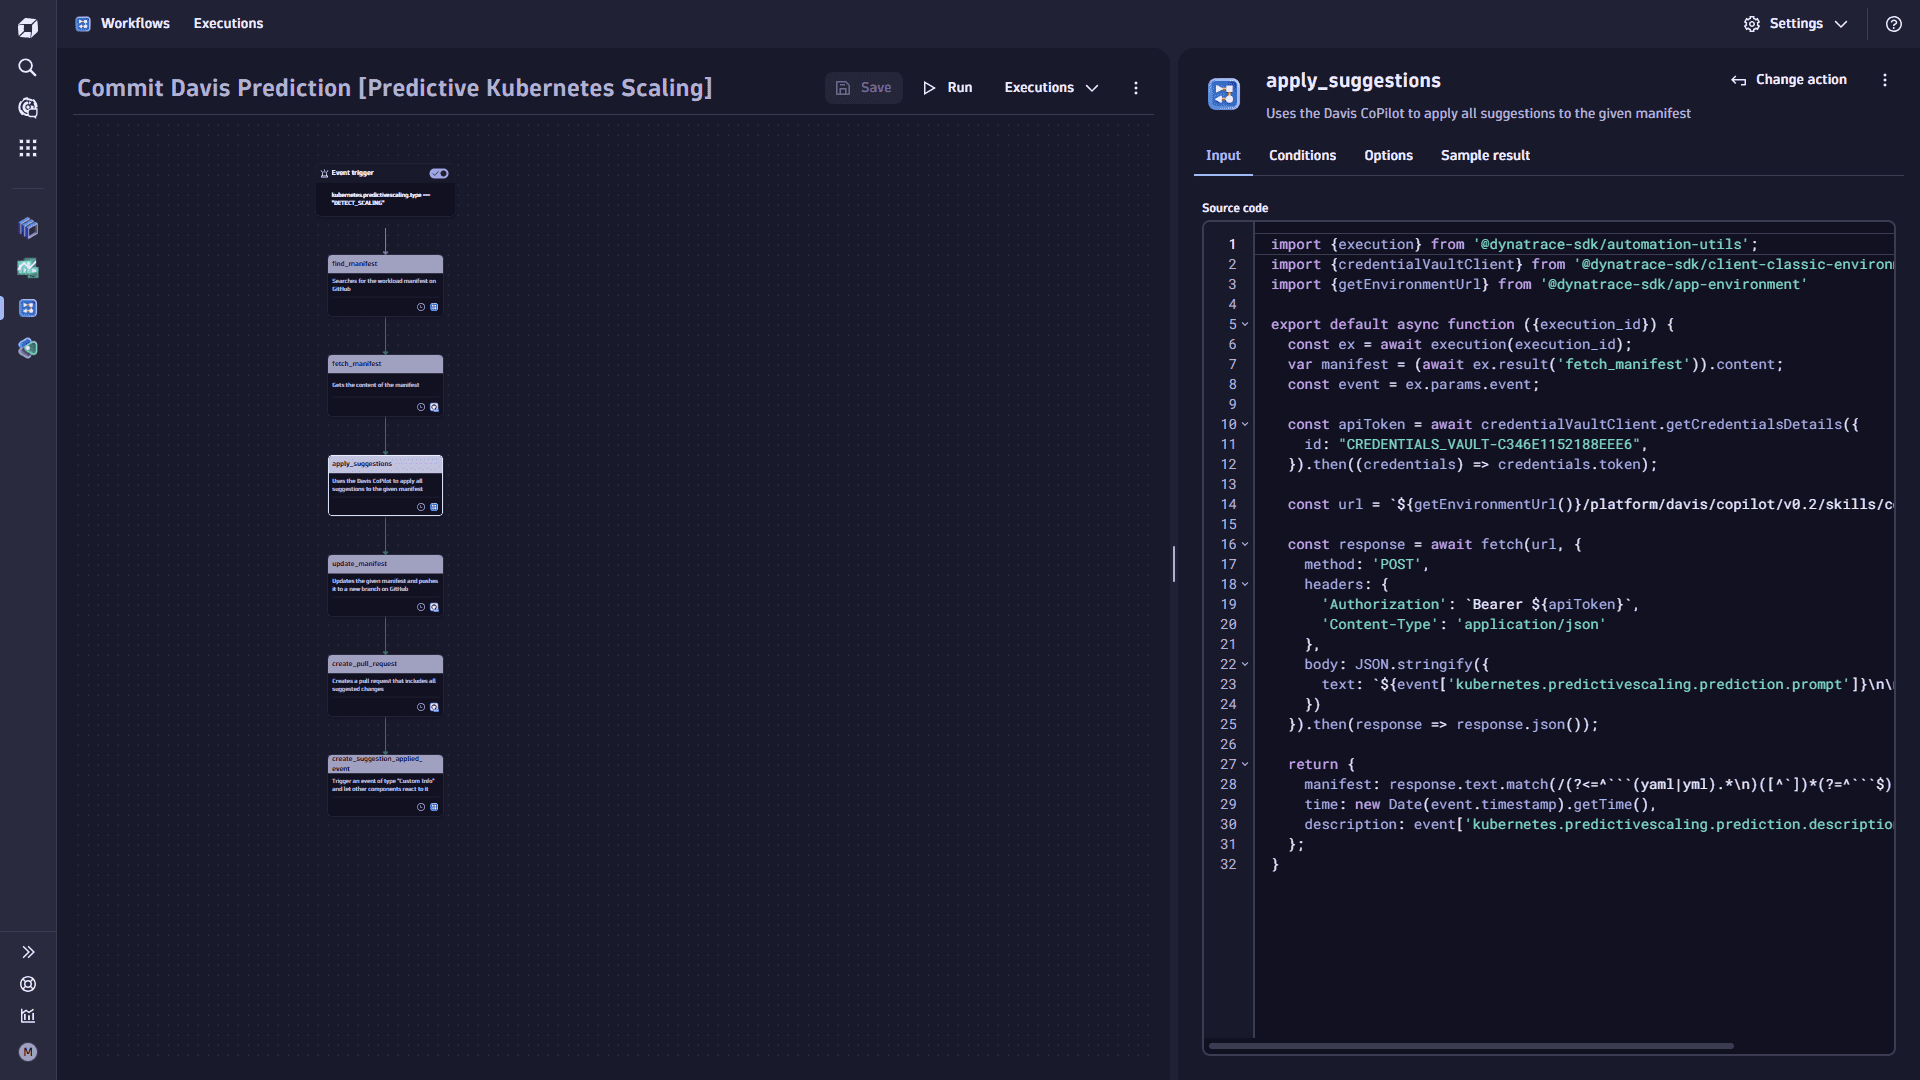Screen dimensions: 1920x1080
Task: Open search from the left sidebar
Action: [28, 67]
